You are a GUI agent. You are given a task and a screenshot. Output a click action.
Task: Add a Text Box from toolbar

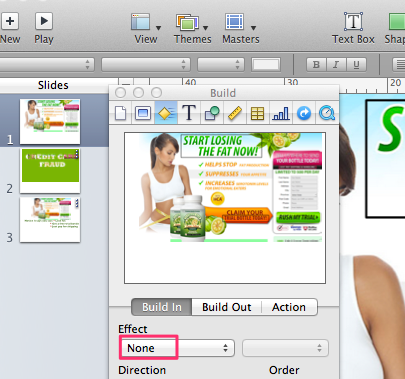coord(353,29)
